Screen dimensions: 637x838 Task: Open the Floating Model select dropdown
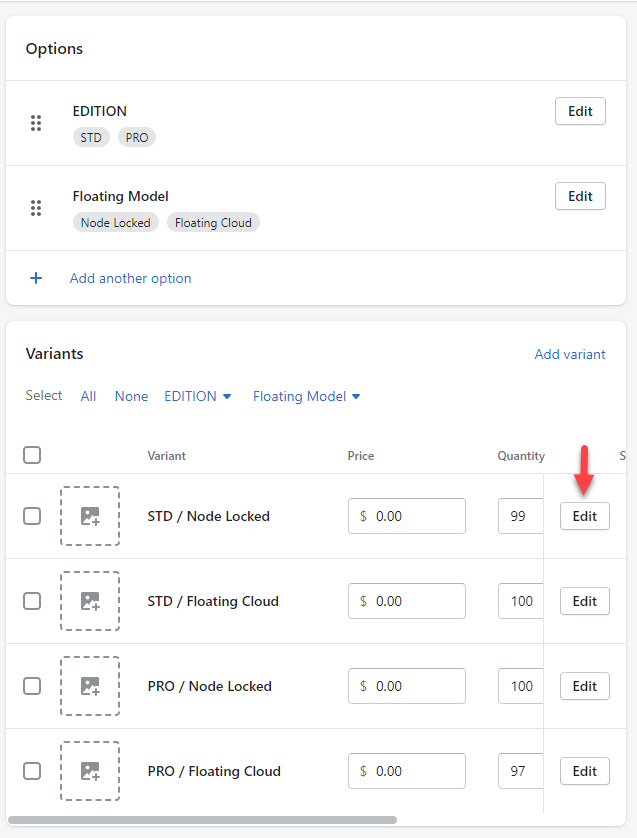(x=307, y=397)
